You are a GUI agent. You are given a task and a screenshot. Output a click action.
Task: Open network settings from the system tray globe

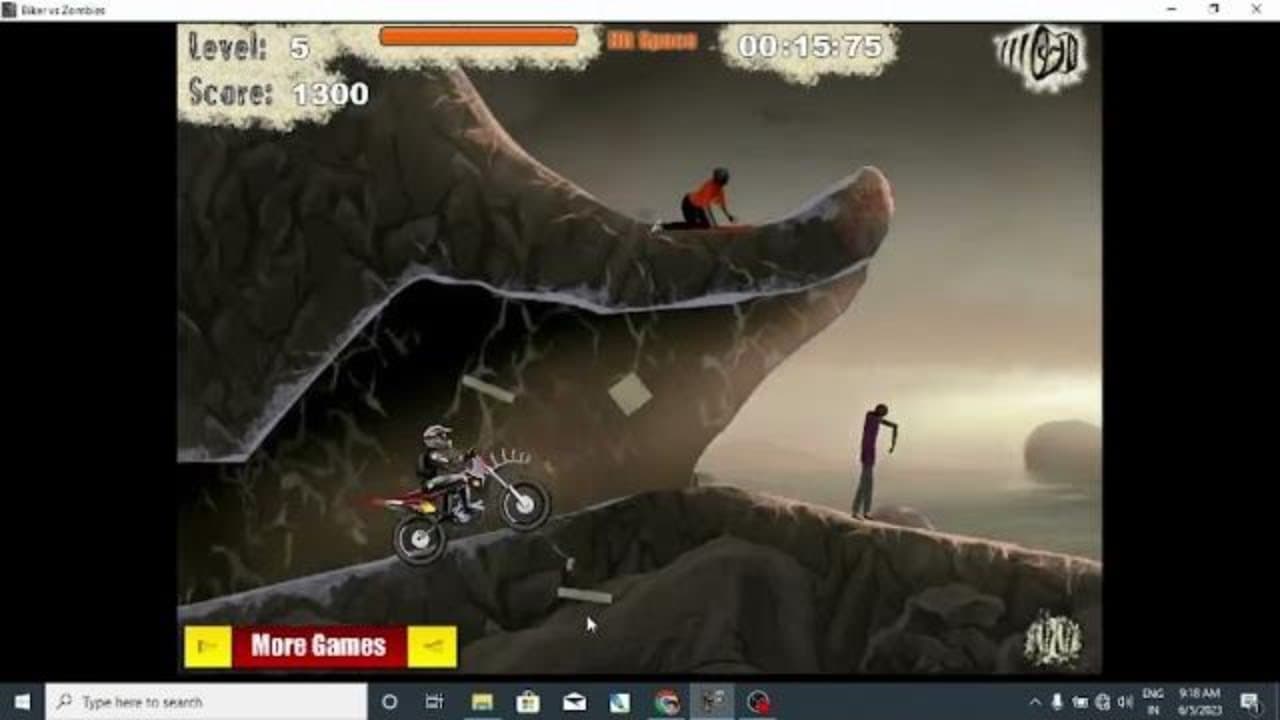1102,702
